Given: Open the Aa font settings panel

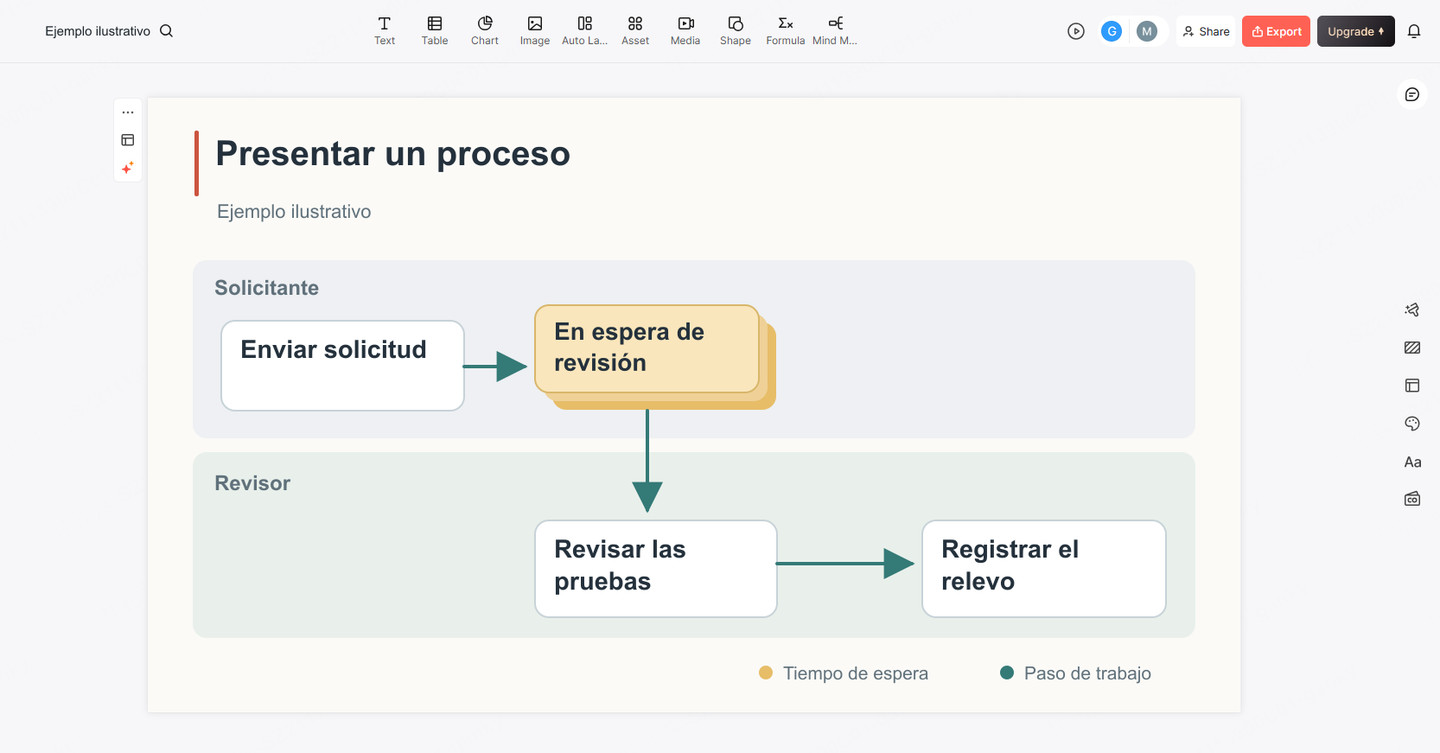Looking at the screenshot, I should (1412, 462).
